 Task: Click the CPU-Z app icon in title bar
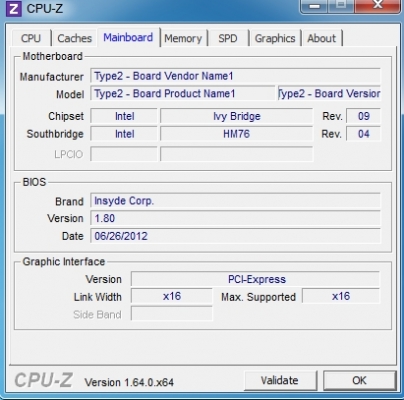click(14, 8)
